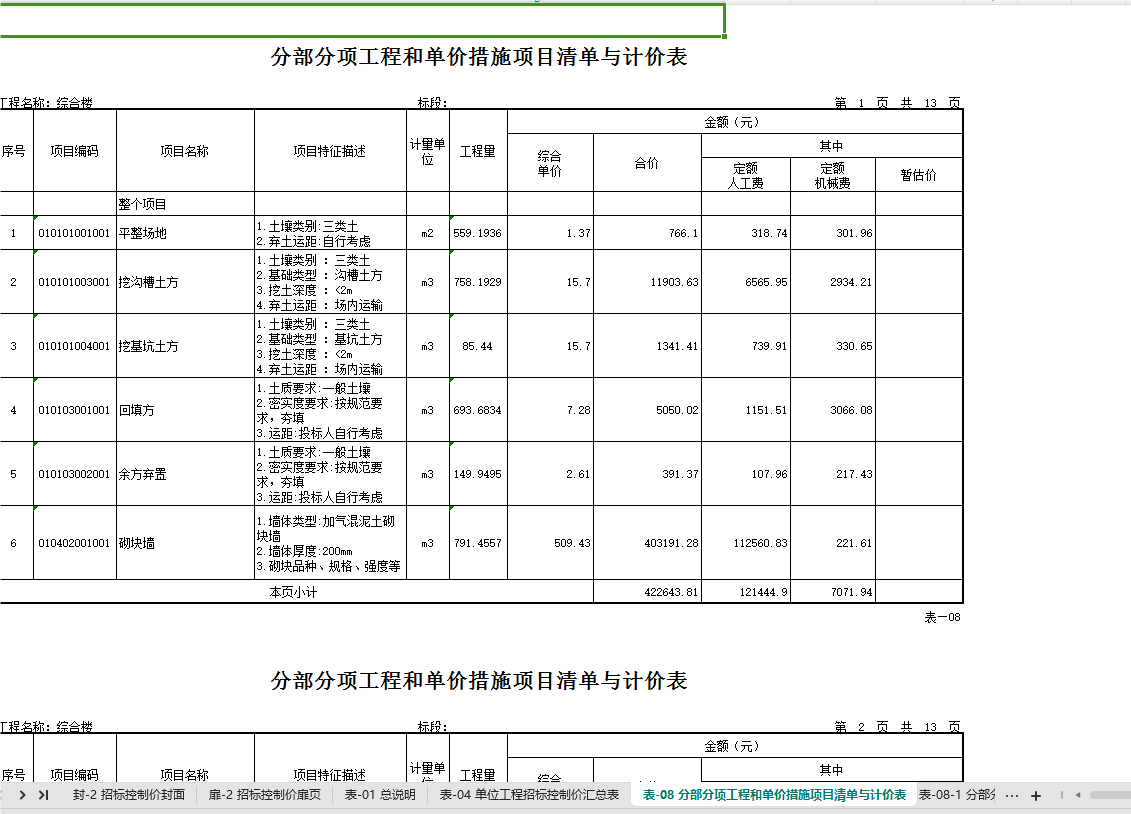Open the 表-01 总说明 sheet tab
The image size is (1131, 814).
point(379,795)
